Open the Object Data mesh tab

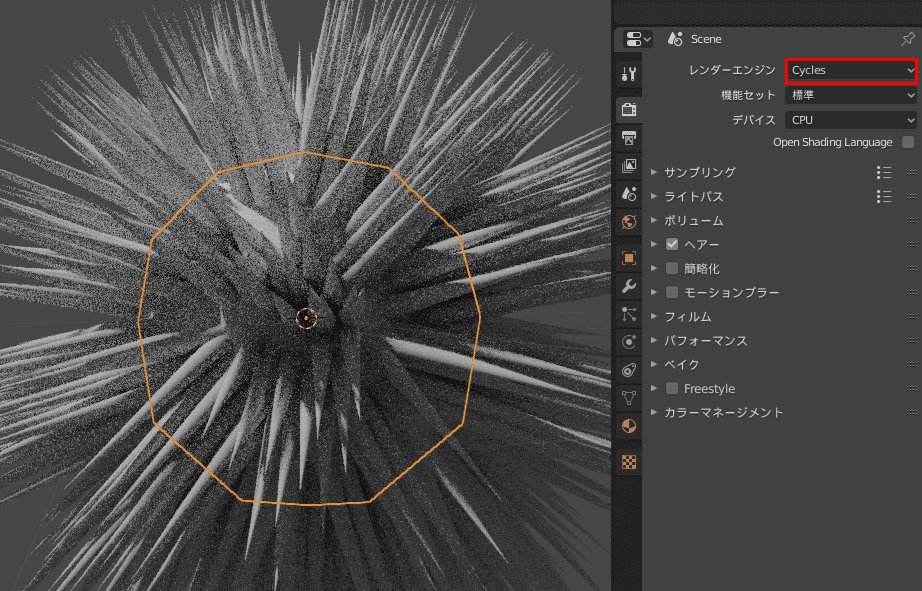[x=629, y=398]
